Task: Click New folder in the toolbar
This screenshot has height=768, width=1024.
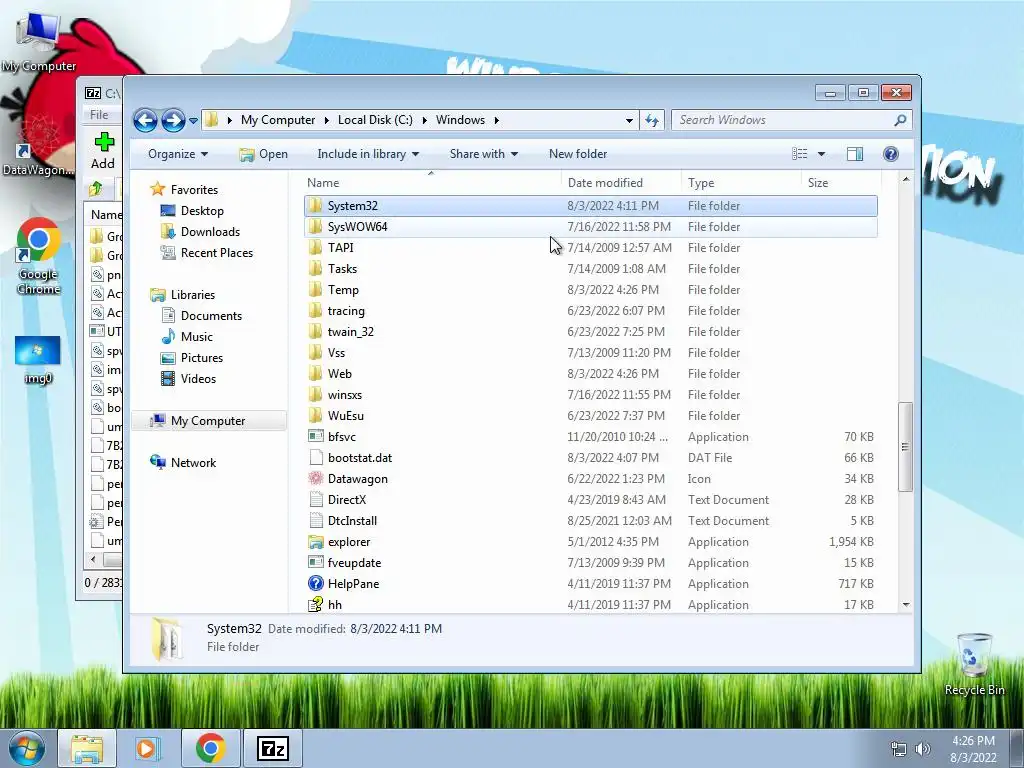Action: click(x=578, y=154)
